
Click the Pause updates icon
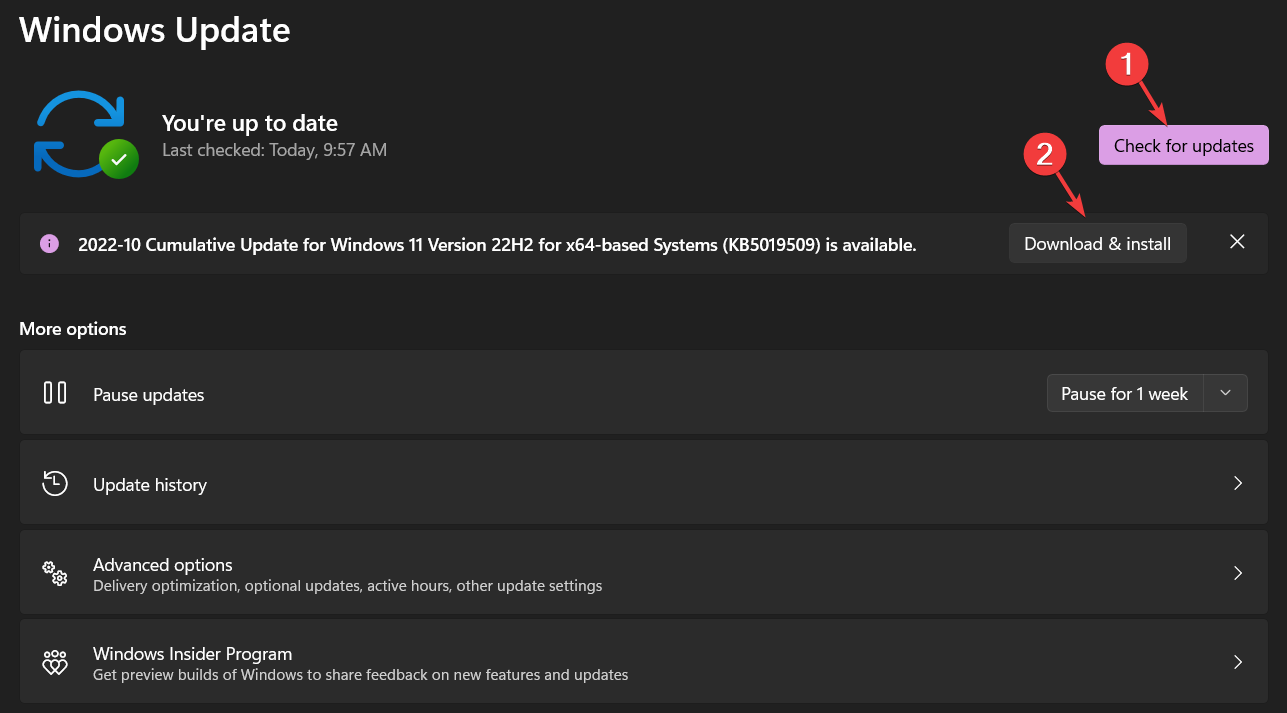coord(55,392)
